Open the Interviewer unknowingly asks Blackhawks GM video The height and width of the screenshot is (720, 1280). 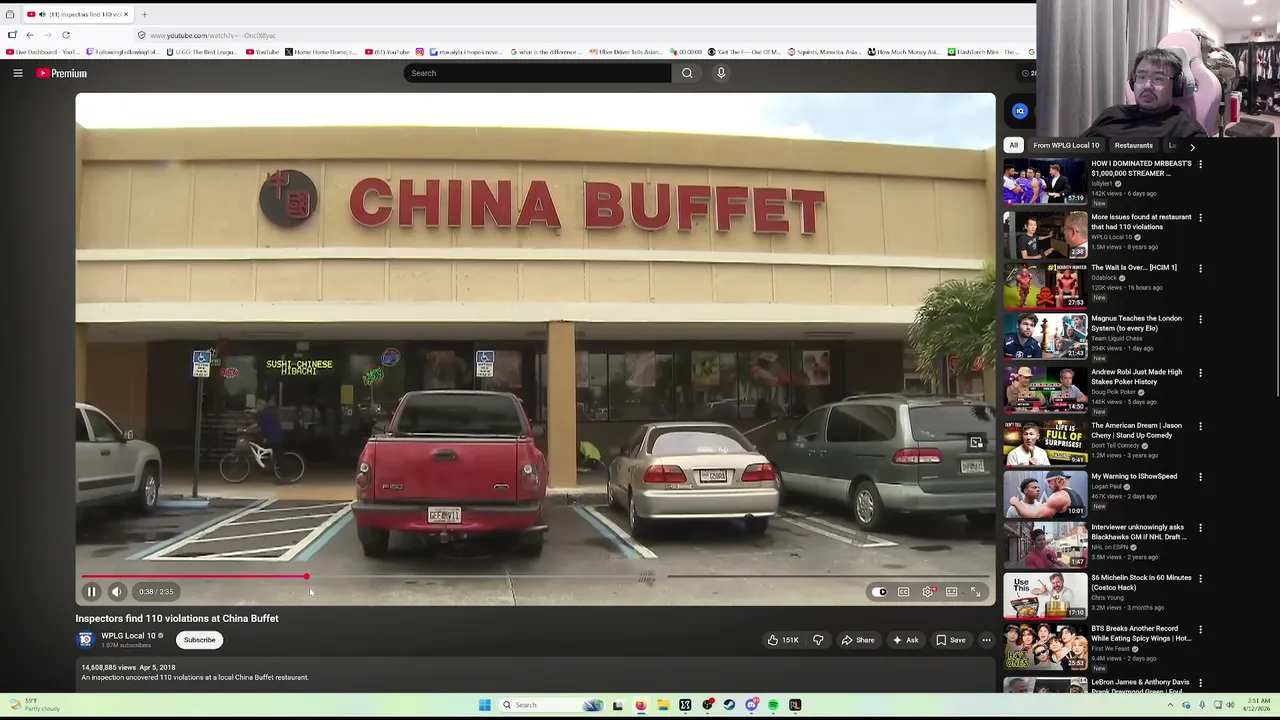coord(1045,545)
